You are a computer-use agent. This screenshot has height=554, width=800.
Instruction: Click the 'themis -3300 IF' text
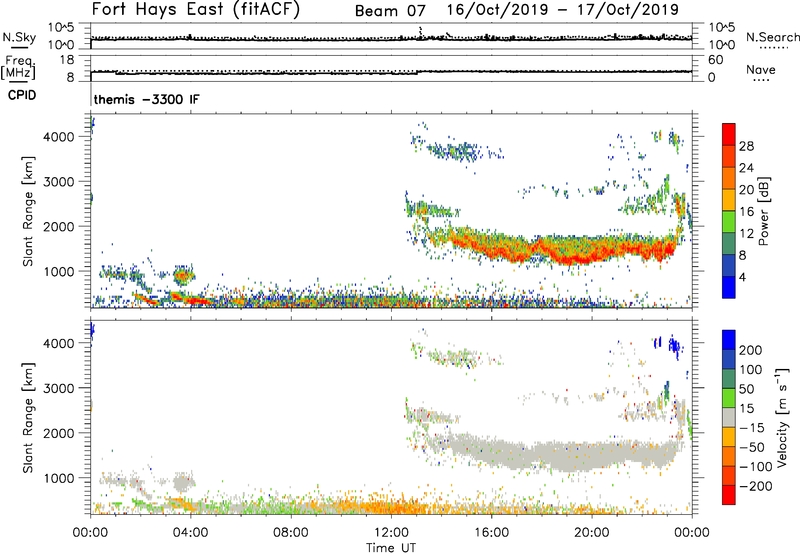coord(146,99)
